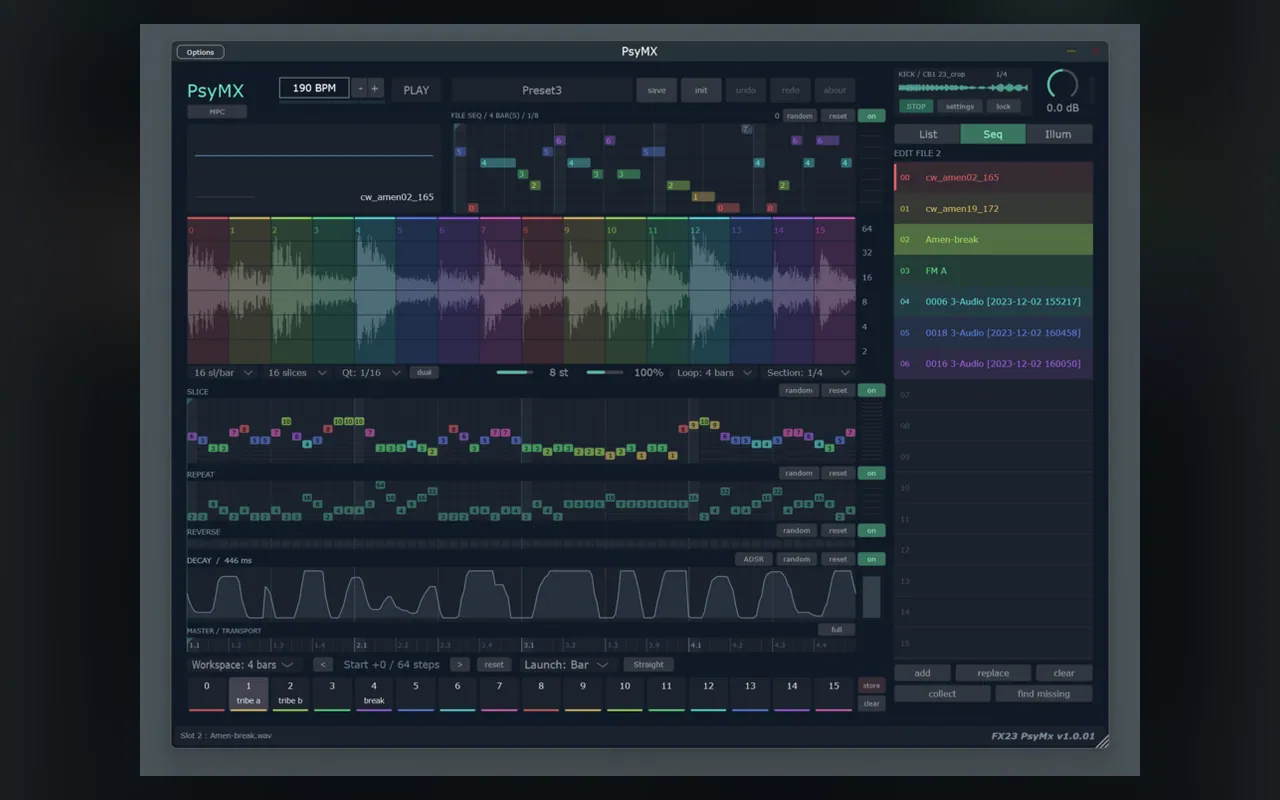Open the 16 slices dropdown
The width and height of the screenshot is (1280, 800).
[297, 372]
